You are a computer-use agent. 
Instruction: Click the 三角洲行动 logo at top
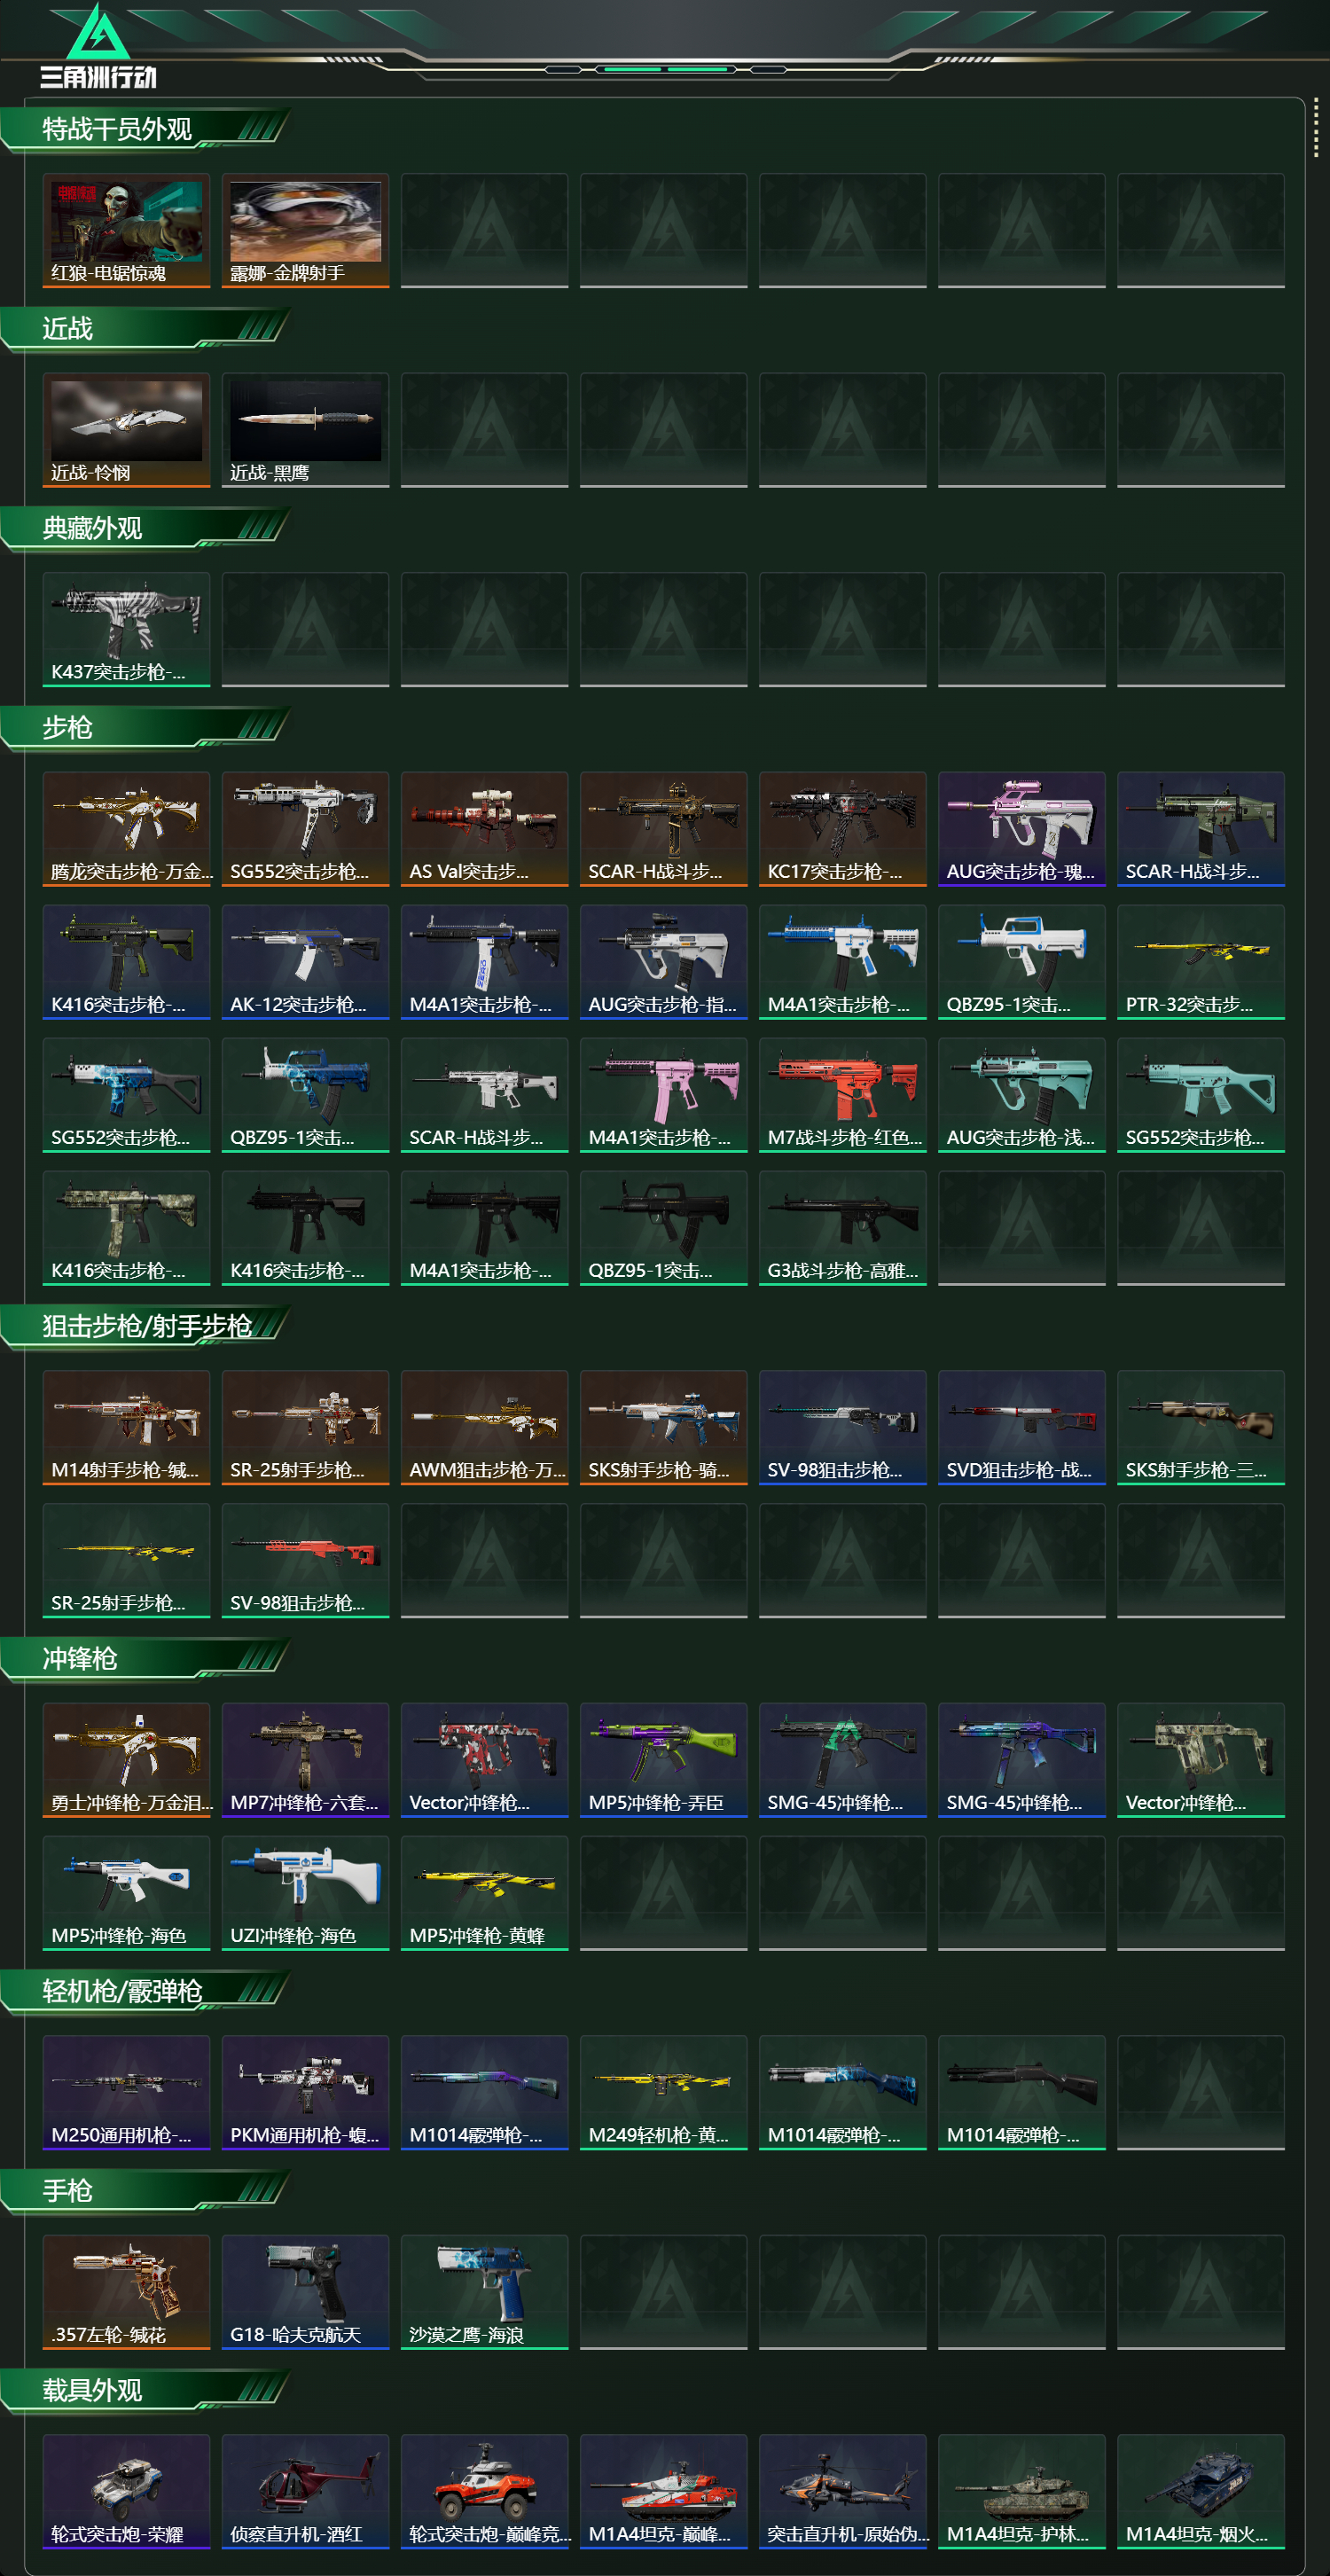point(98,47)
